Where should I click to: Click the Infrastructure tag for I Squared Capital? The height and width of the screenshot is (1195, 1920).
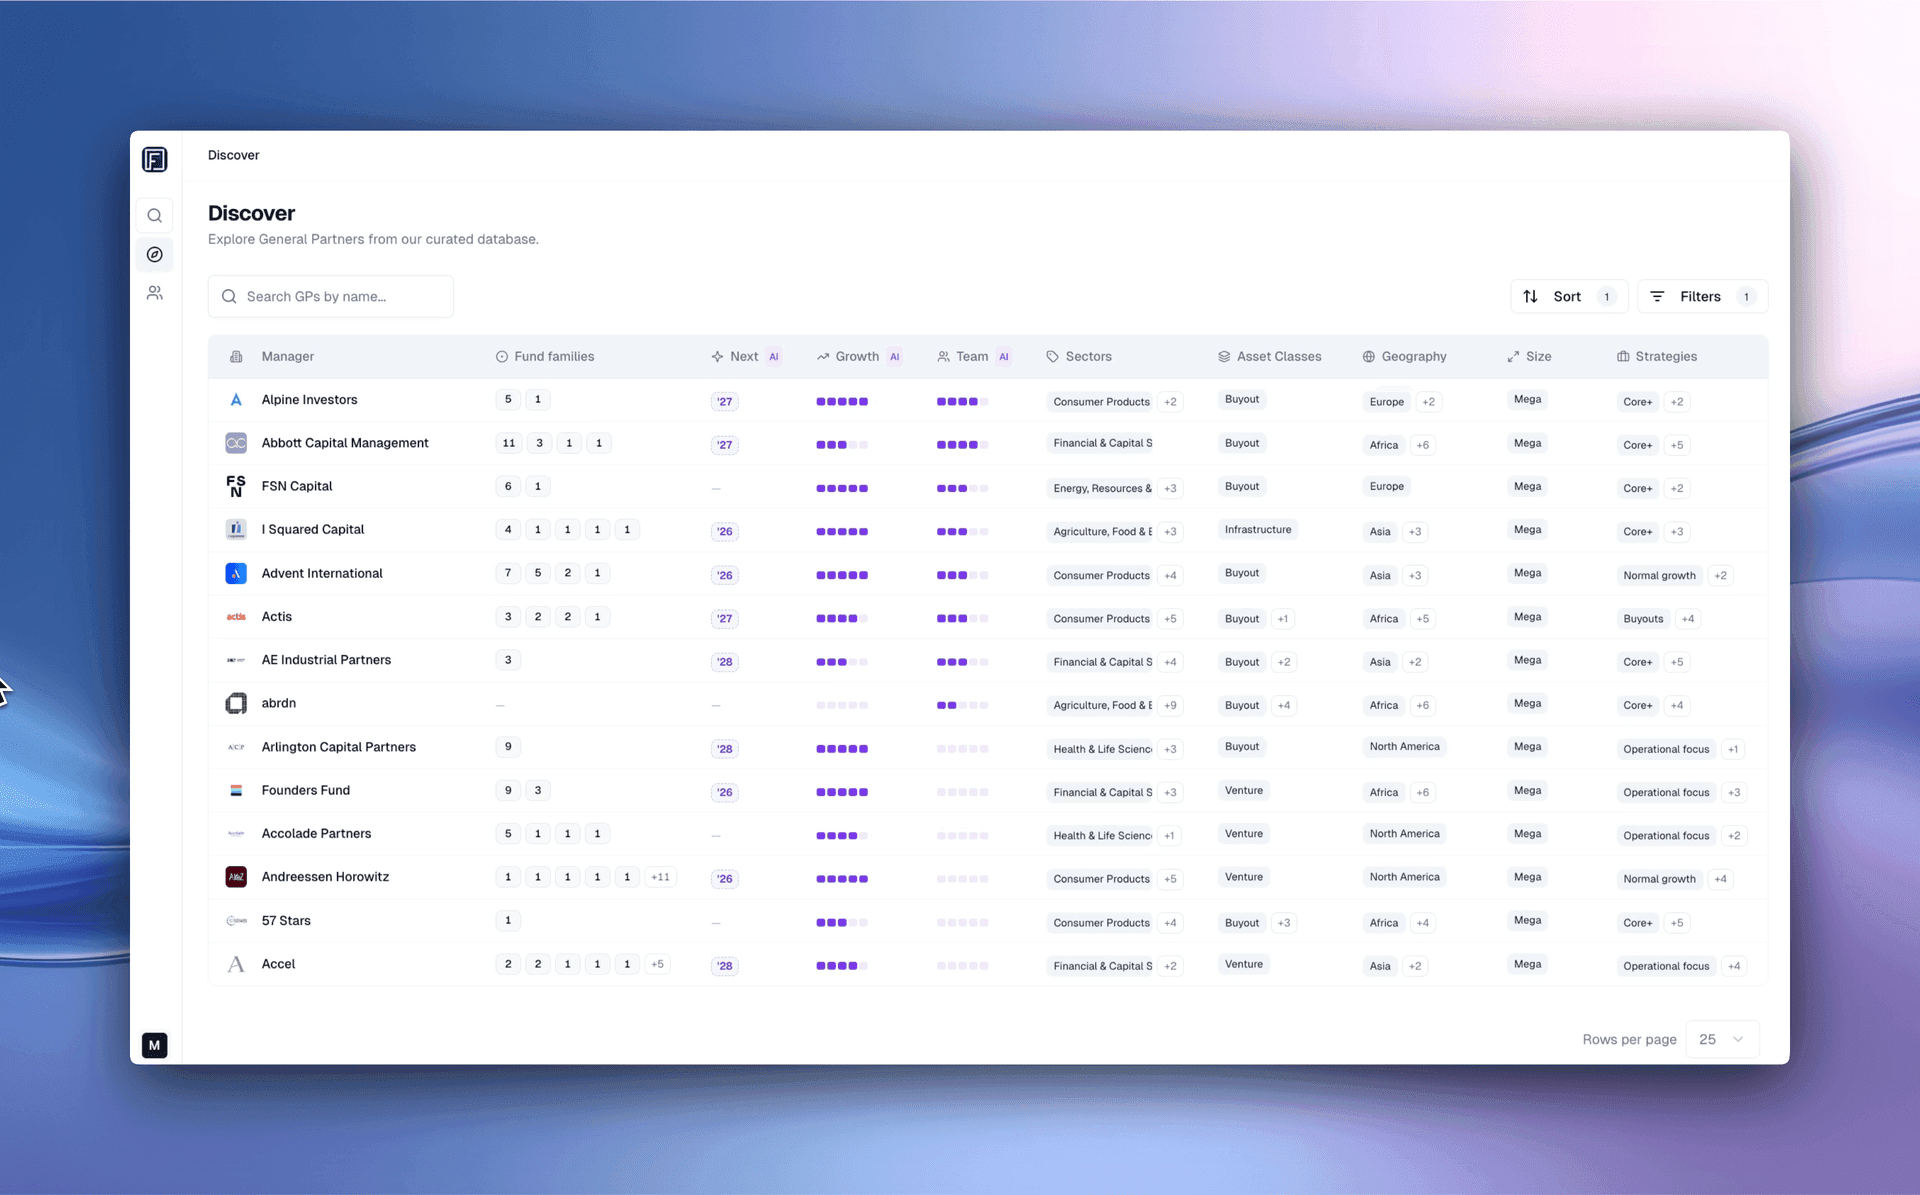pyautogui.click(x=1258, y=530)
